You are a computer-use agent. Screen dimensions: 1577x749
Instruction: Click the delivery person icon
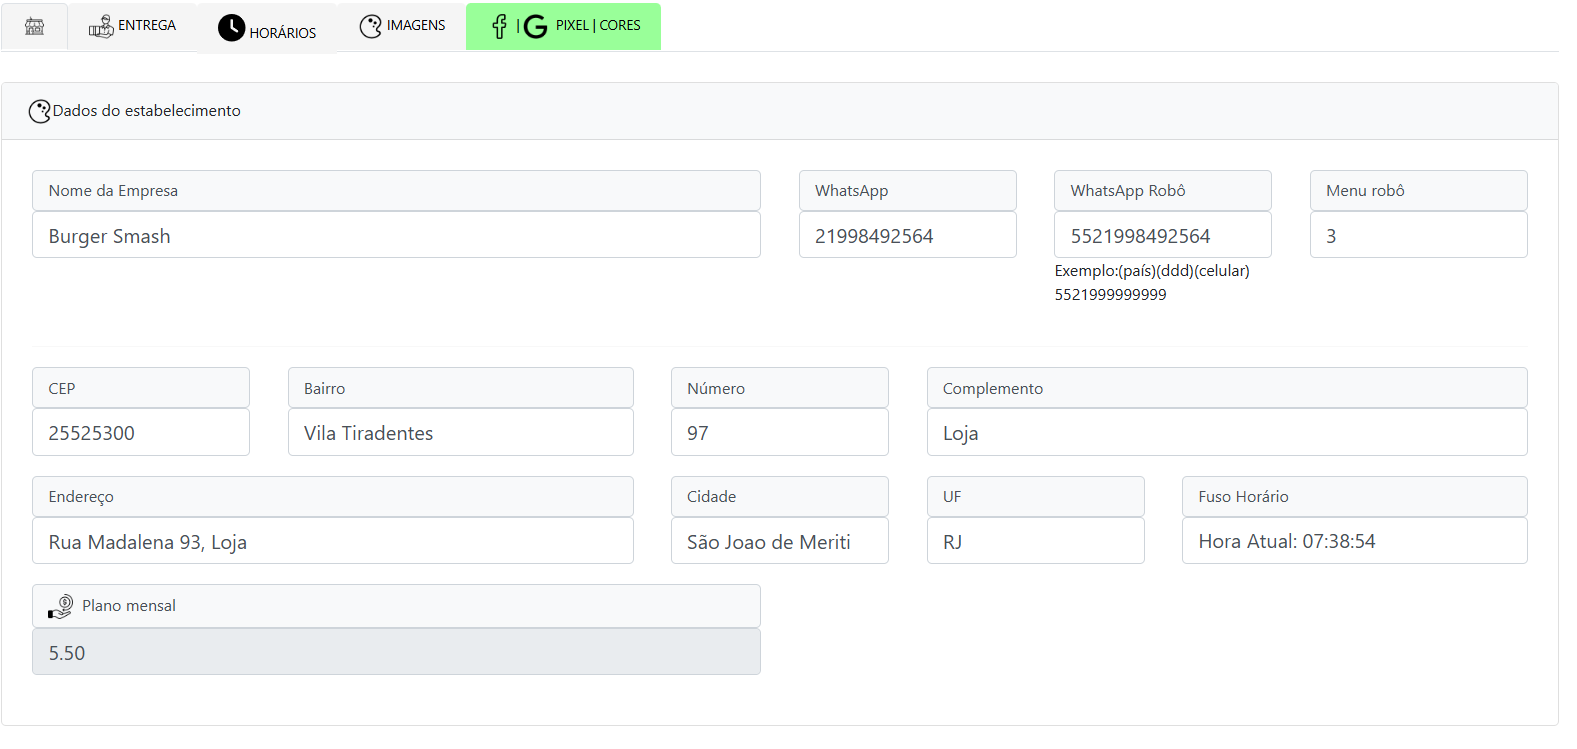coord(101,27)
